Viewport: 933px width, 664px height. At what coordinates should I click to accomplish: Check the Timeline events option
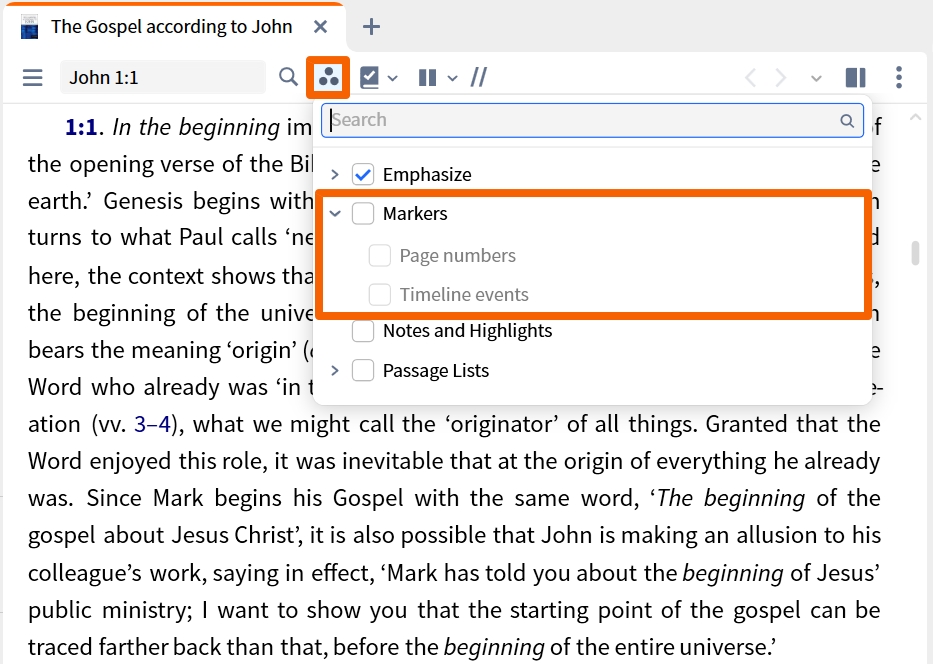pyautogui.click(x=380, y=294)
